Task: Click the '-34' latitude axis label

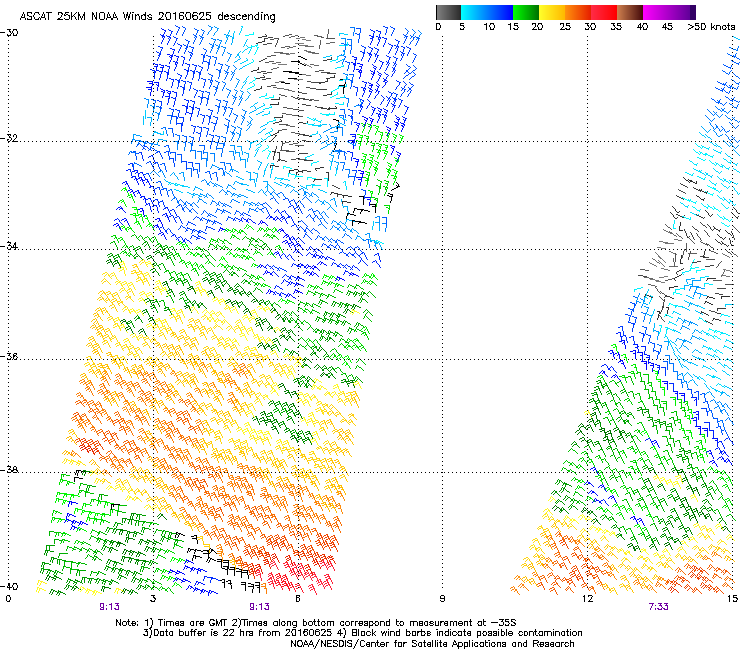Action: click(x=10, y=246)
